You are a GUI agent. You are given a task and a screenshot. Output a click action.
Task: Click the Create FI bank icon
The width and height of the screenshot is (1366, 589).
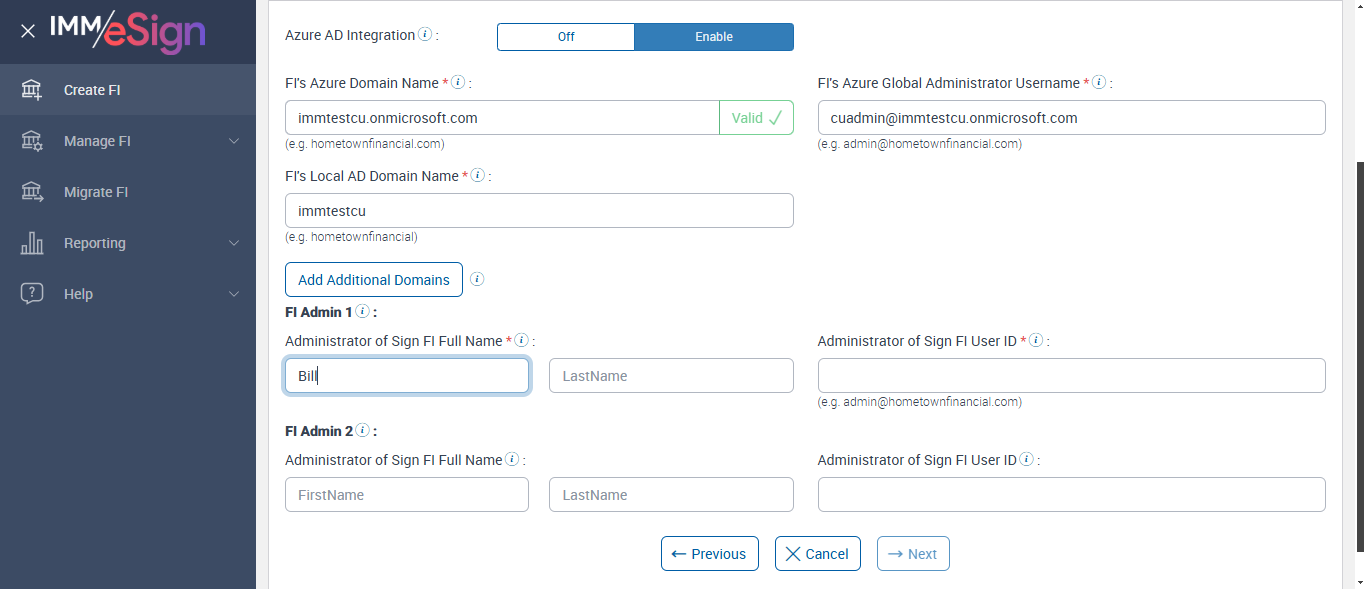tap(32, 90)
